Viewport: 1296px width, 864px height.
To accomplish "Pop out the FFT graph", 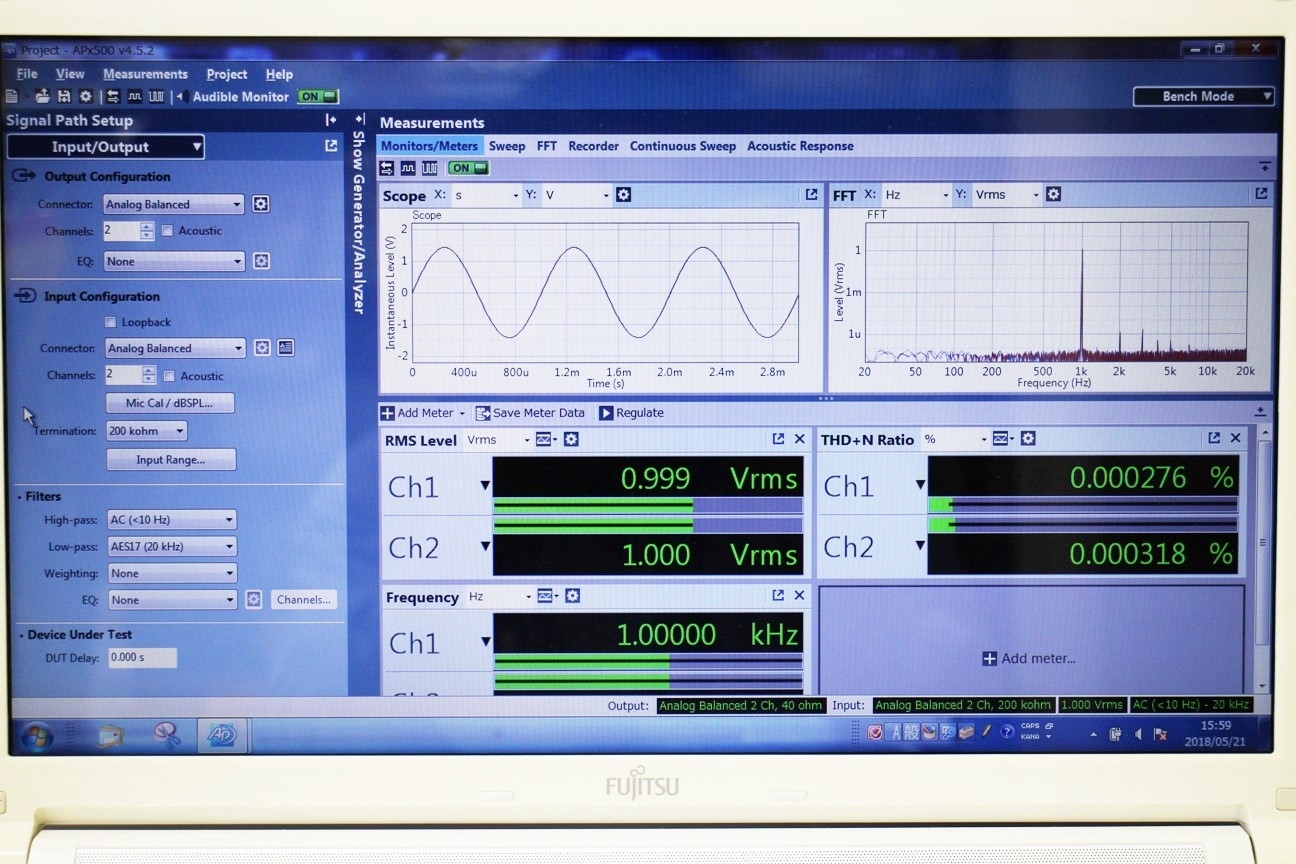I will (1261, 193).
